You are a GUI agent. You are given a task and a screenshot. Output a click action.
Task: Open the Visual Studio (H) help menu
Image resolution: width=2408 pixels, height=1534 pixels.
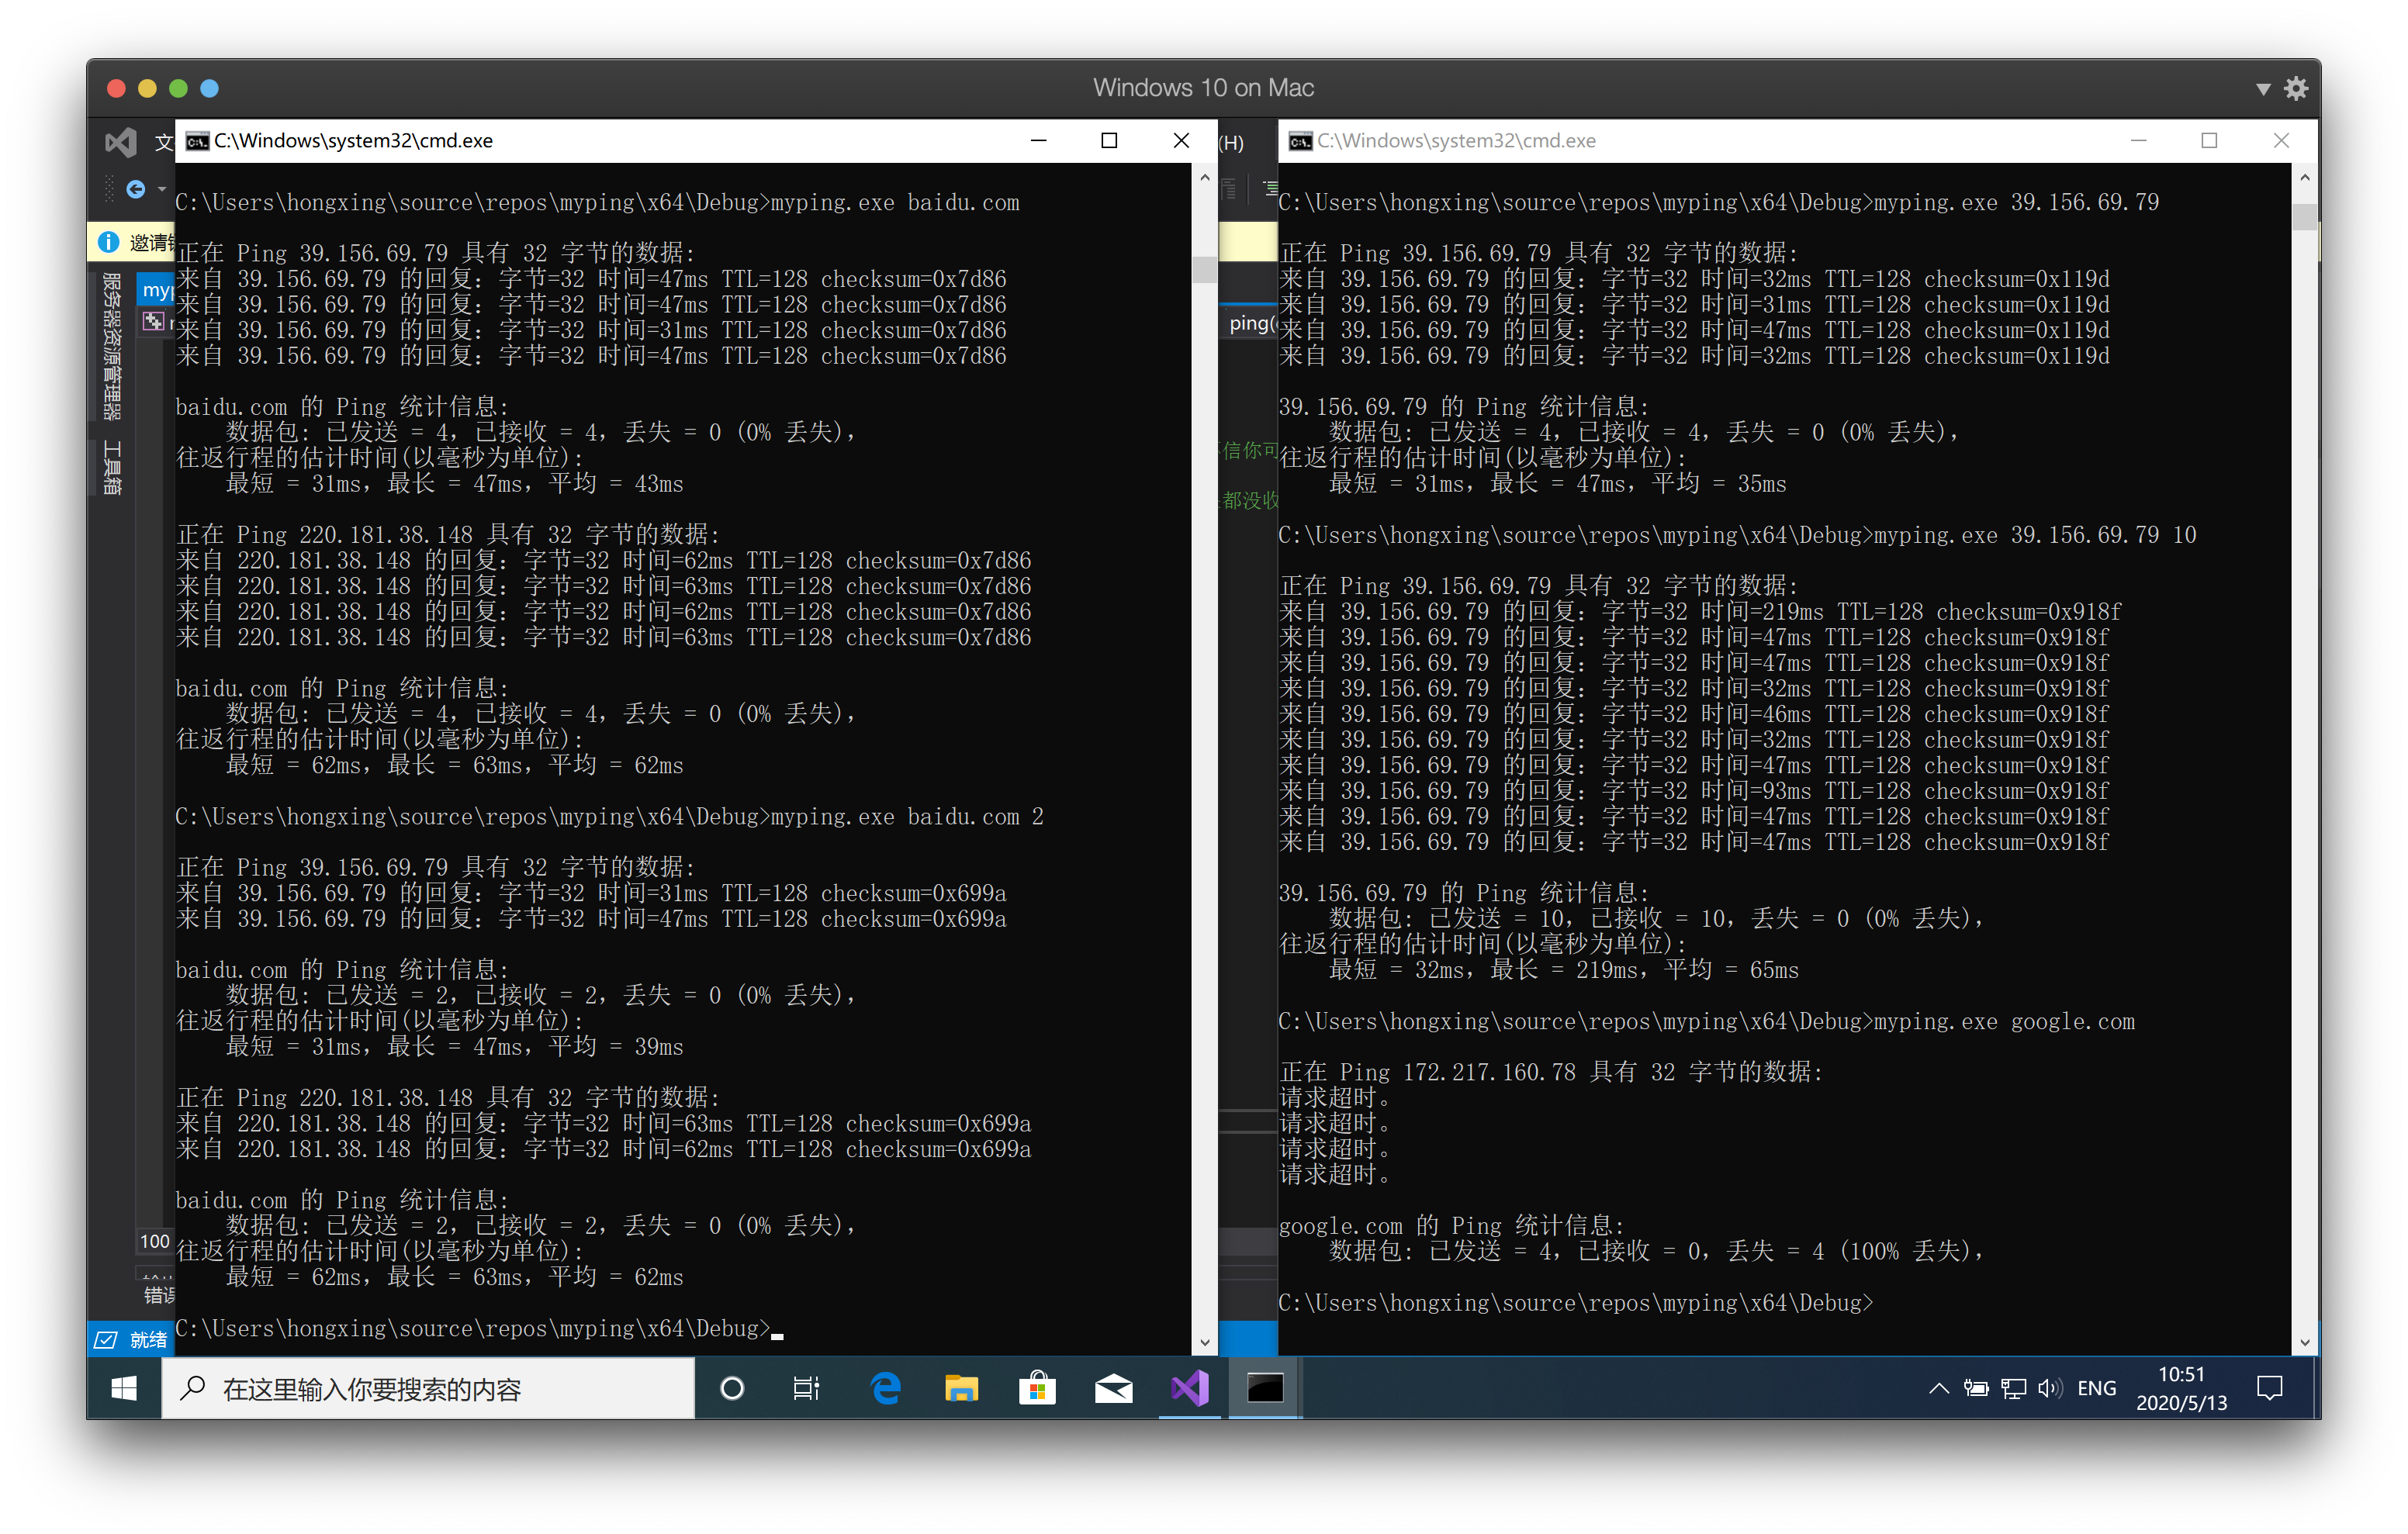1231,142
